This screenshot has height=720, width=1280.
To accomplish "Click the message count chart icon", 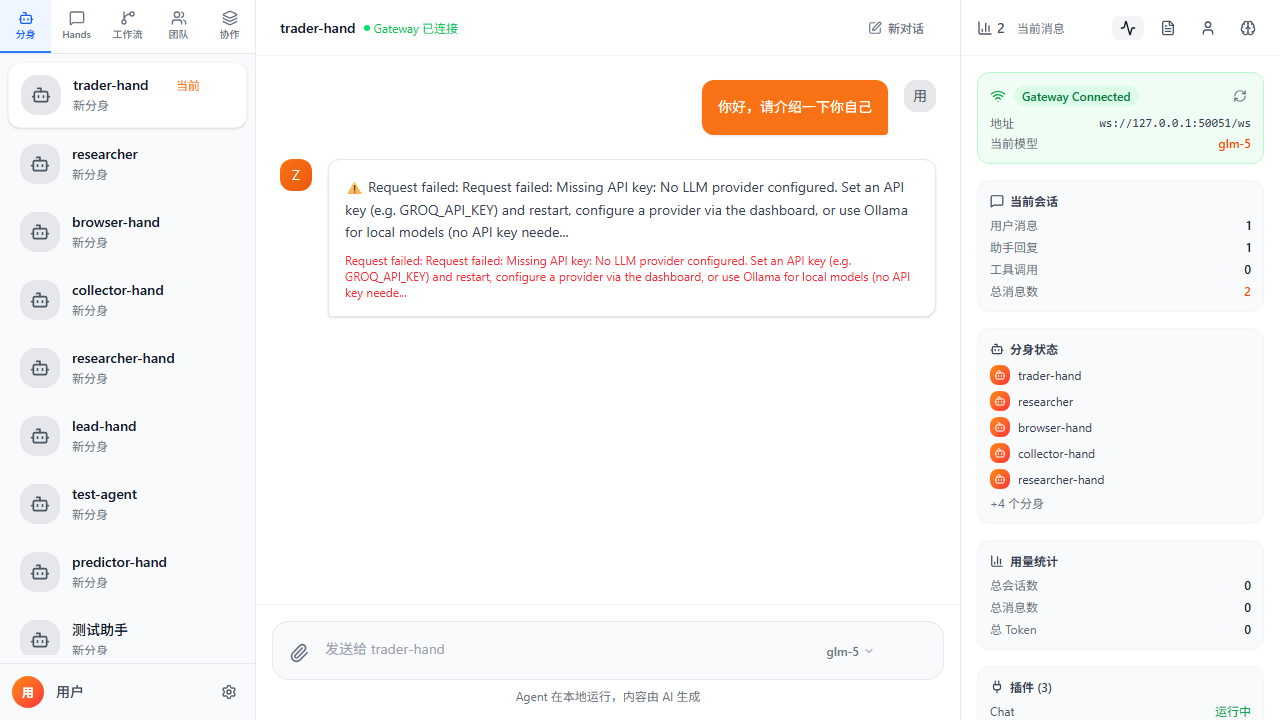I will pos(985,28).
